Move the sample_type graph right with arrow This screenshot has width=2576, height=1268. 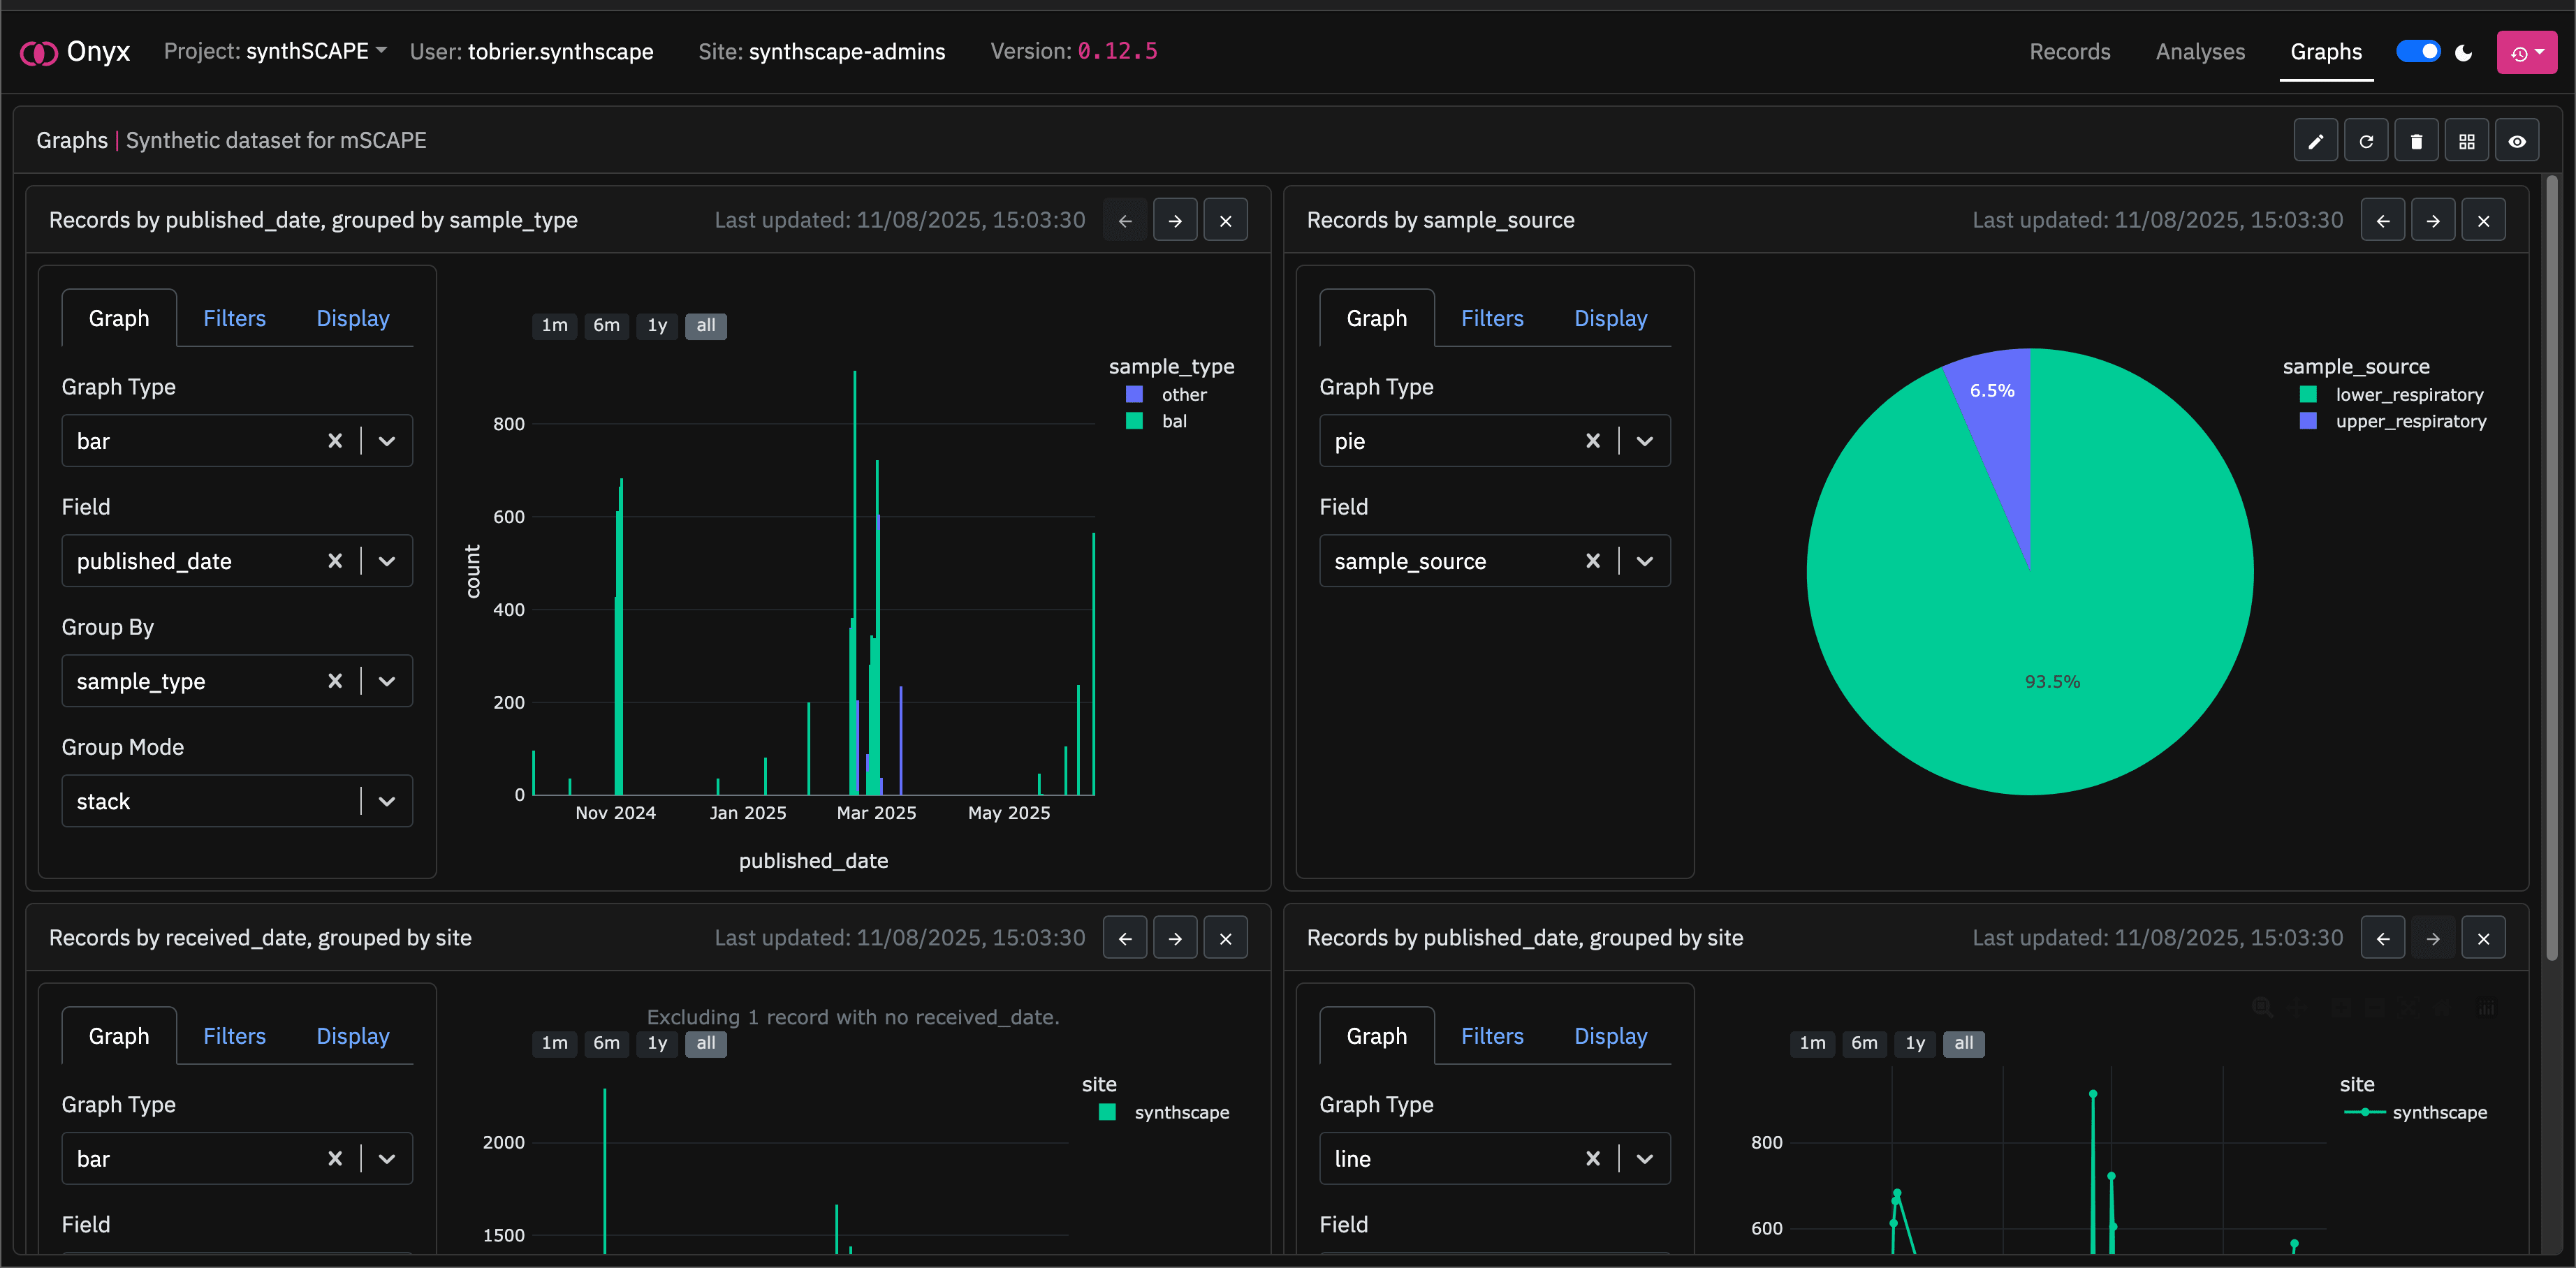tap(1175, 220)
